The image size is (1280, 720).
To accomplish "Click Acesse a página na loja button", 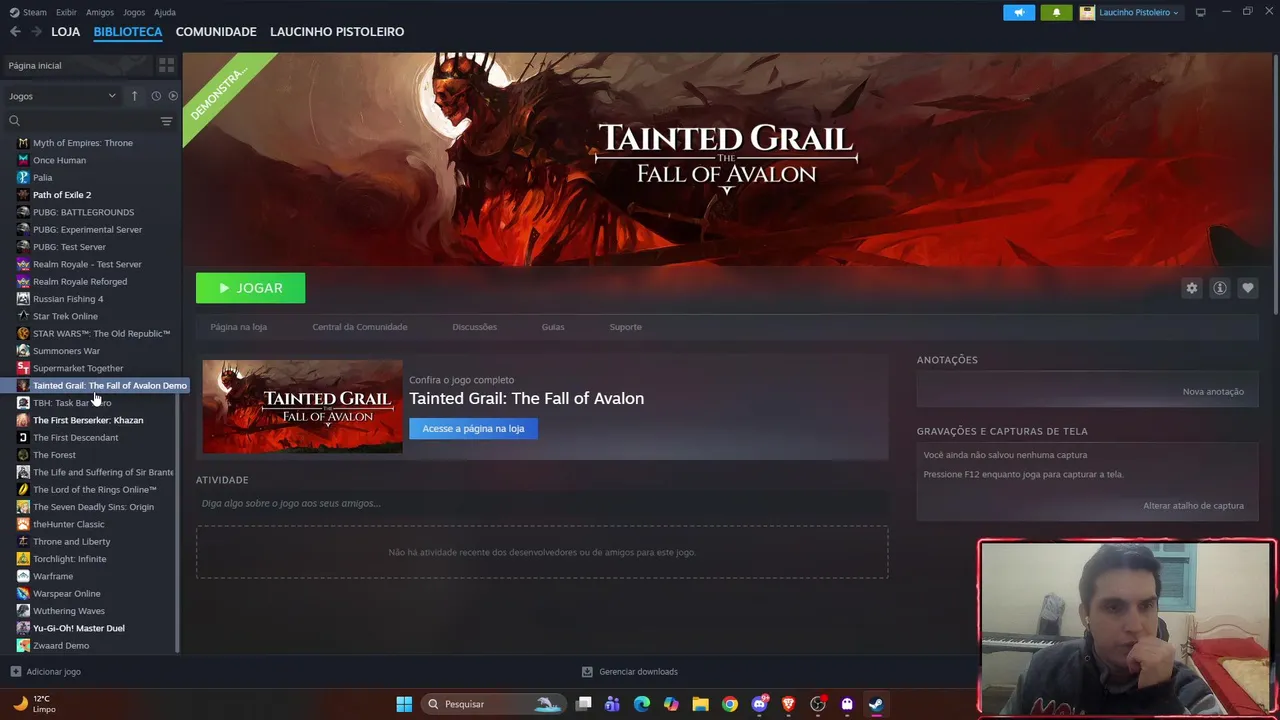I will pyautogui.click(x=473, y=429).
